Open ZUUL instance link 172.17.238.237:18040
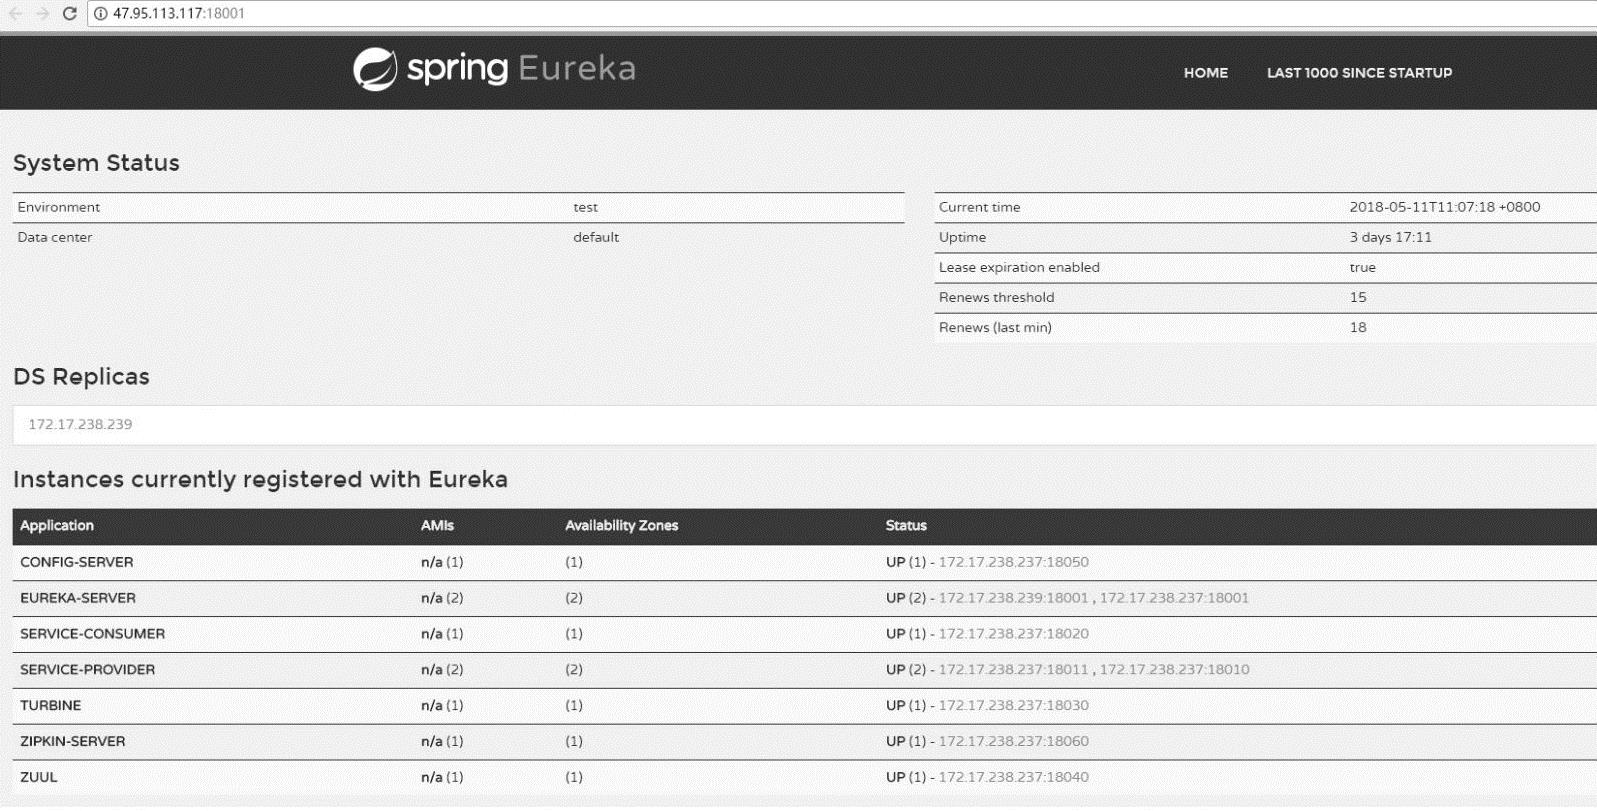 (x=1013, y=777)
